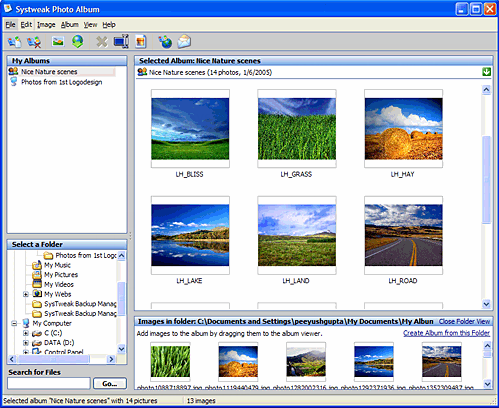Expand the My Webs folder node
This screenshot has height=408, width=499.
click(x=26, y=294)
